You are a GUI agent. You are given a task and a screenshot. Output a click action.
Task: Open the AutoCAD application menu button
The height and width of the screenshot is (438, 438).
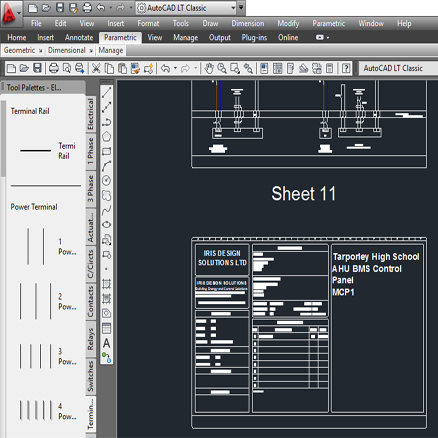(11, 13)
